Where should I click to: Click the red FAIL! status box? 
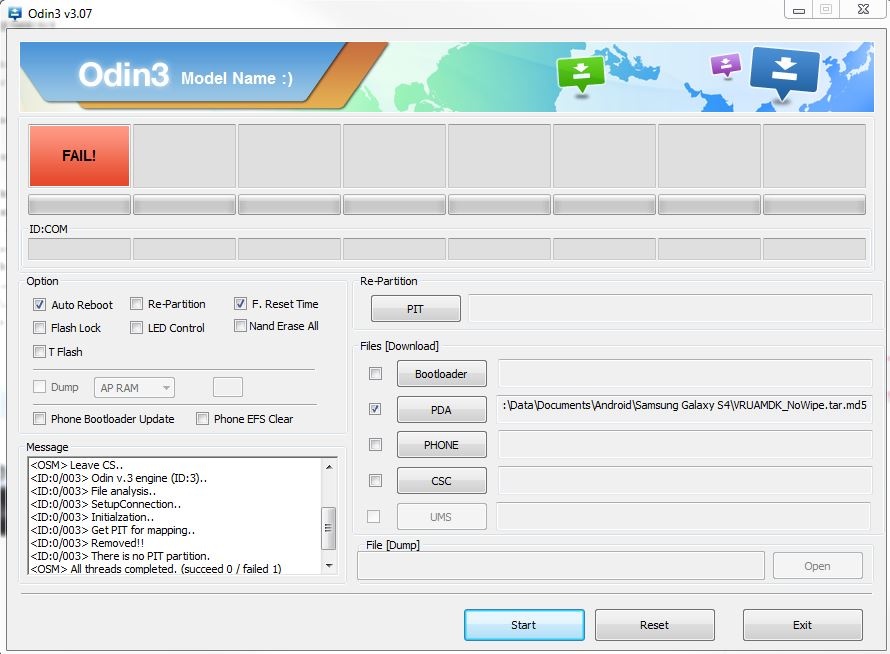79,156
